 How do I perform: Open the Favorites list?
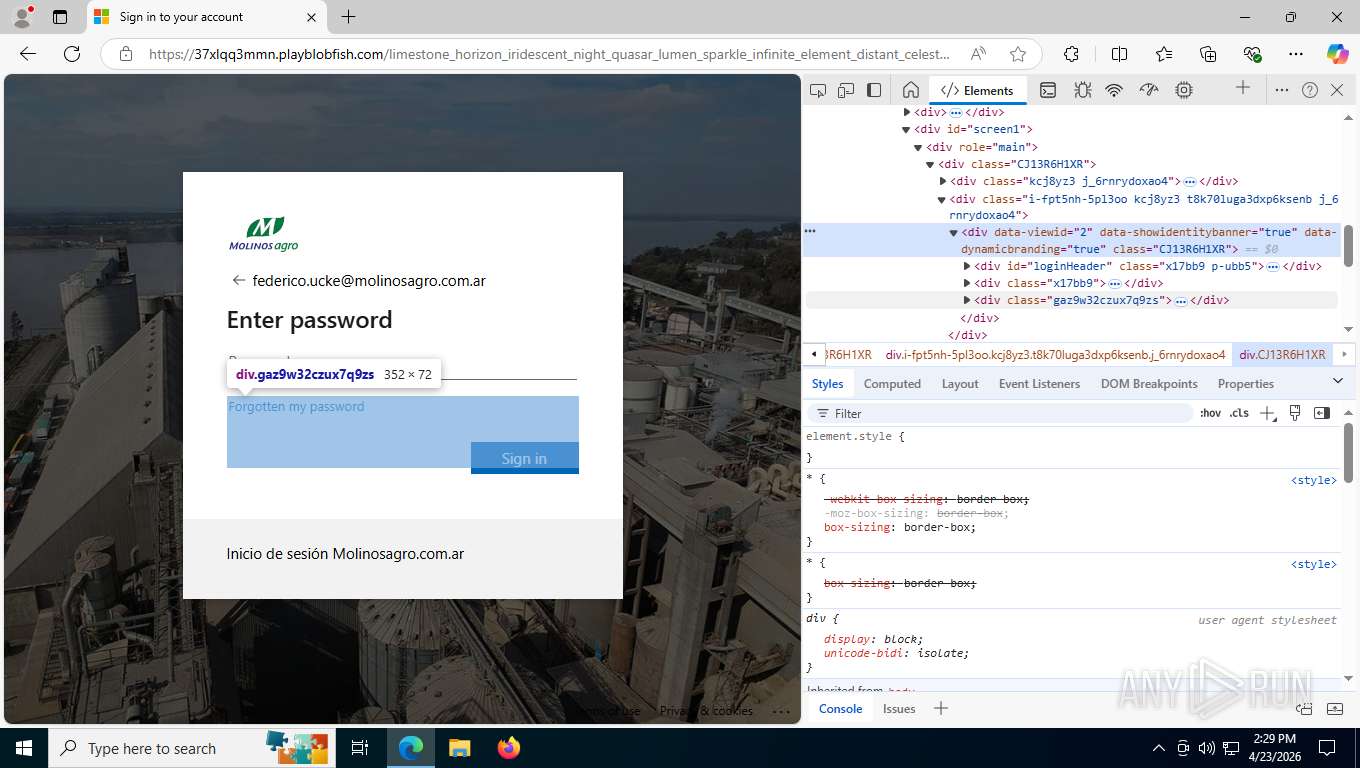(x=1164, y=54)
